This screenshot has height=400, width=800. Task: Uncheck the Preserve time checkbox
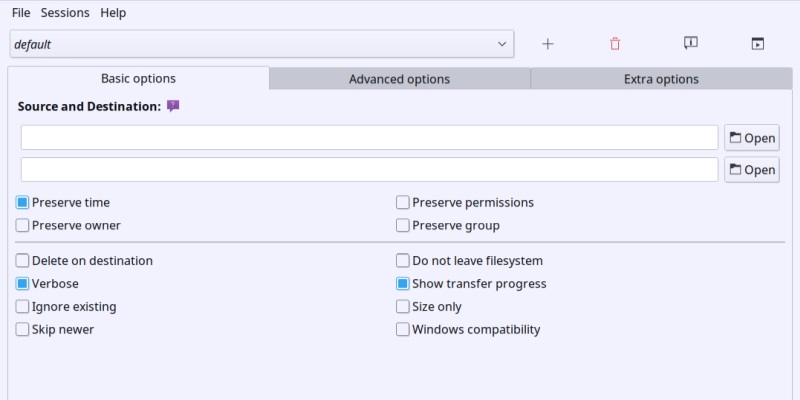[x=23, y=202]
